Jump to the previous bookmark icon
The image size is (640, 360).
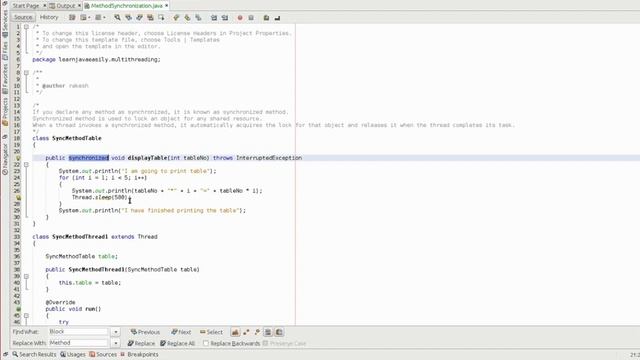click(x=176, y=18)
